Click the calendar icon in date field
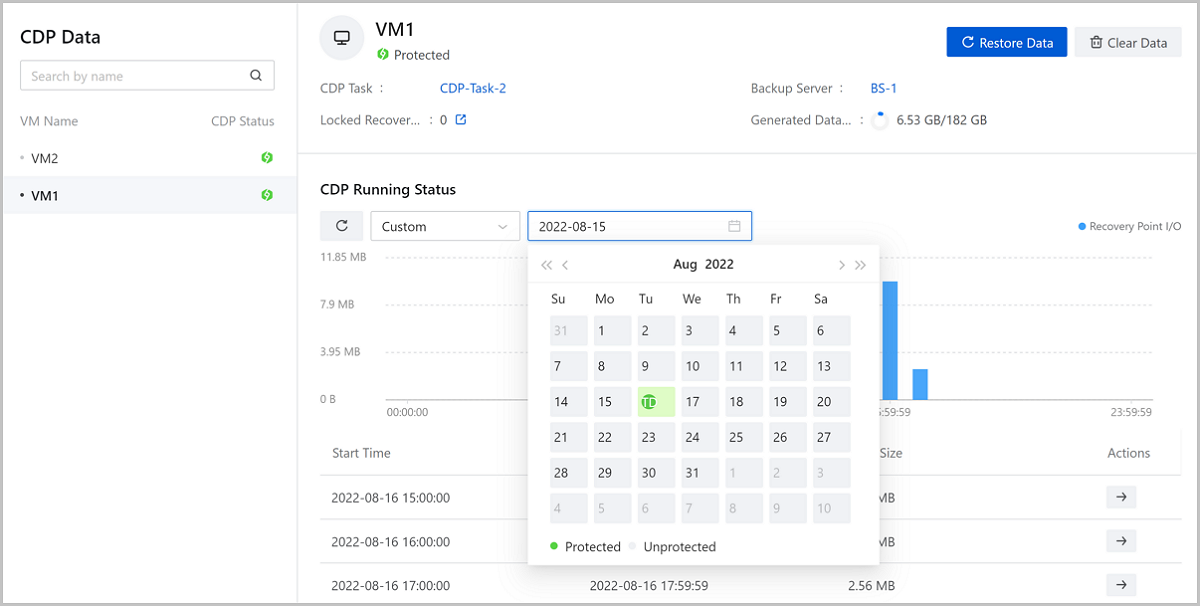The image size is (1200, 606). pyautogui.click(x=734, y=226)
